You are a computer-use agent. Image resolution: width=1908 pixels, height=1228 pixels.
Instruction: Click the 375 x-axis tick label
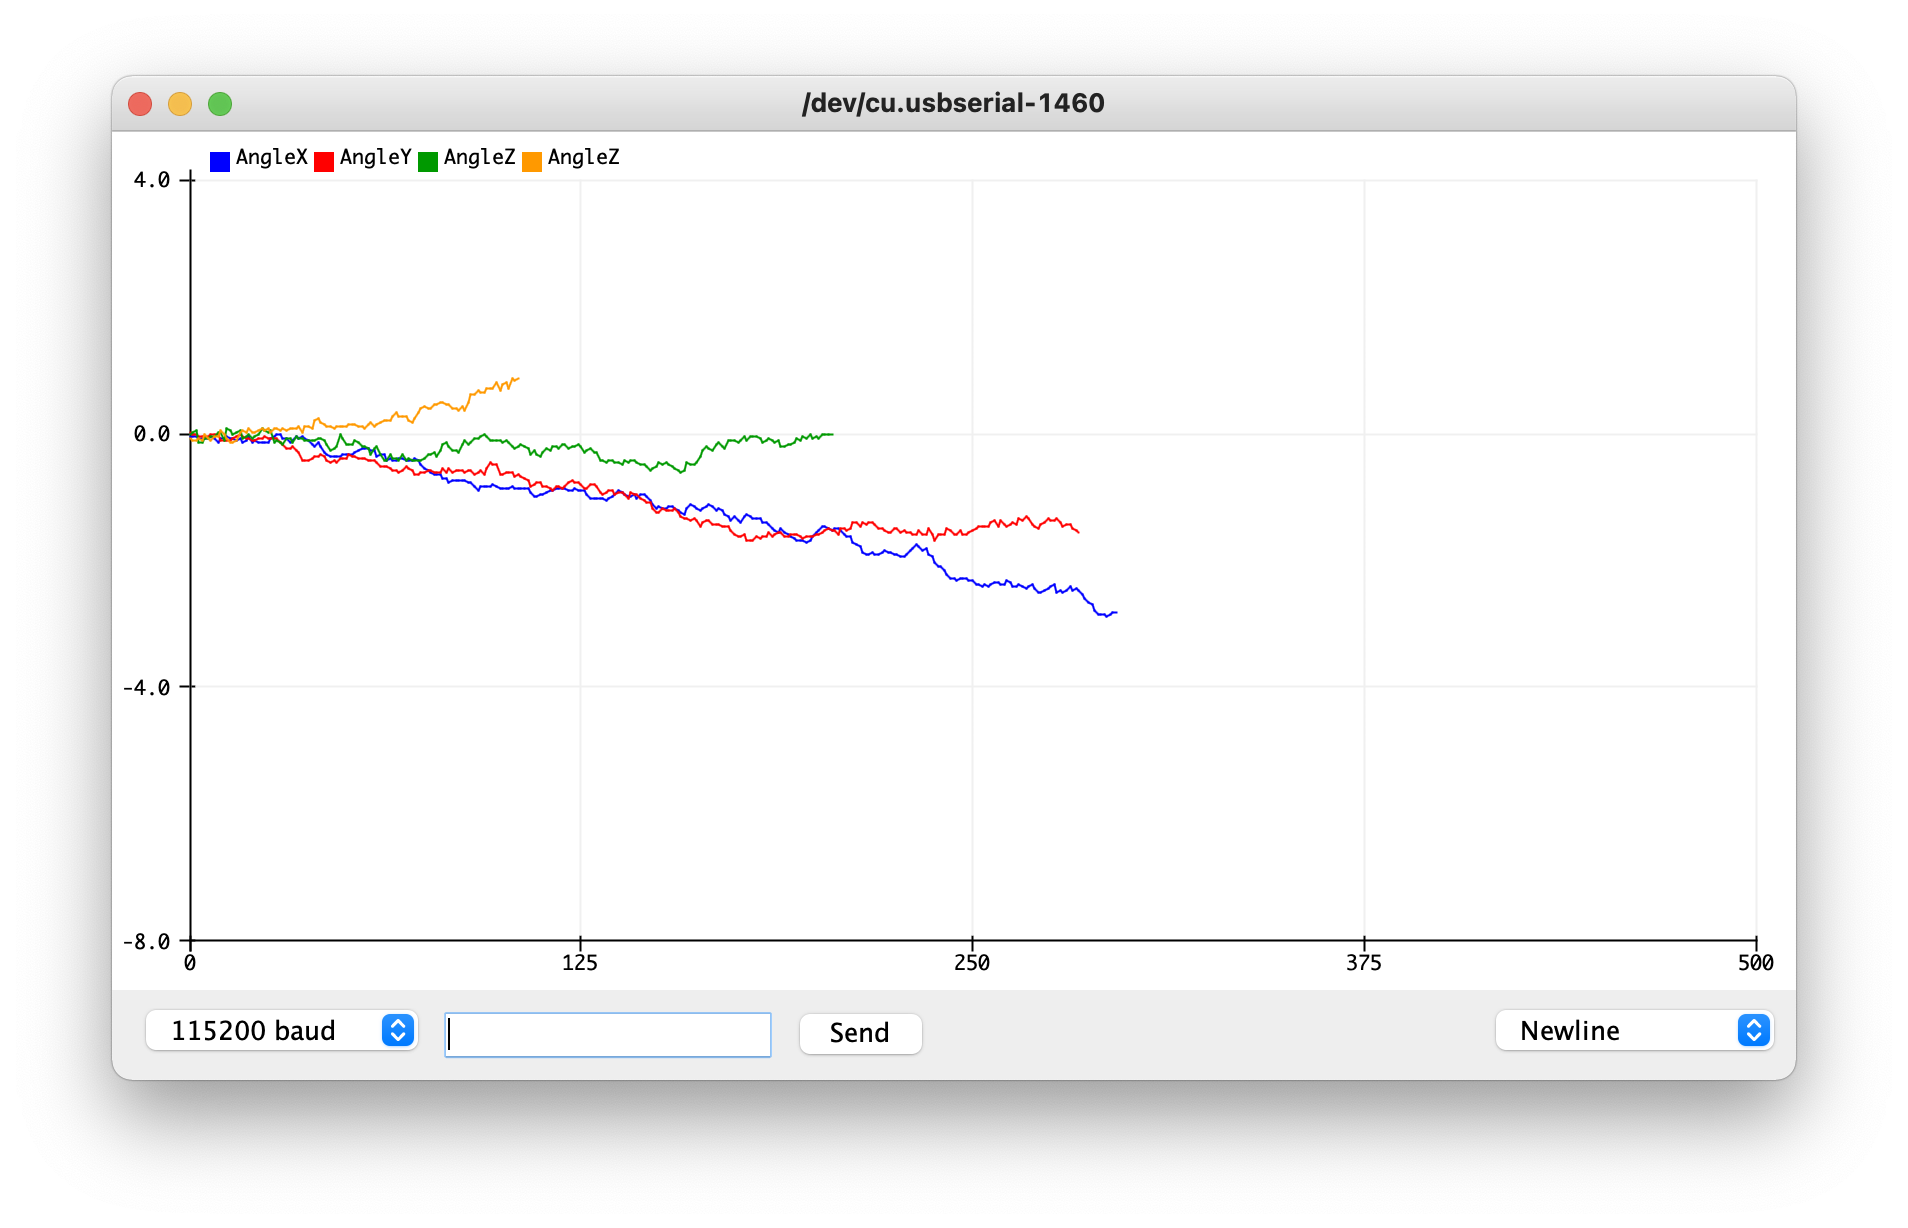pyautogui.click(x=1364, y=963)
